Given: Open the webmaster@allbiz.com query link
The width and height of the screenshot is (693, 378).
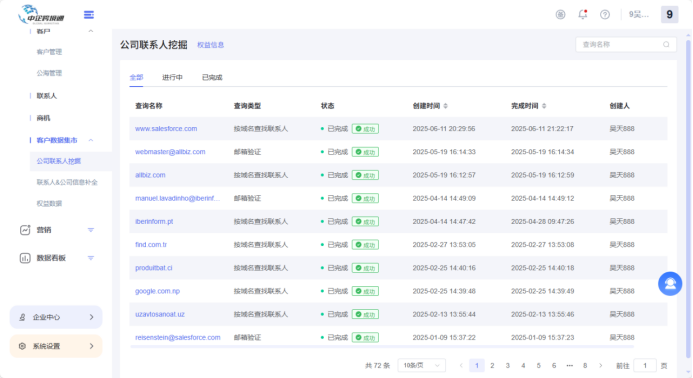Looking at the screenshot, I should tap(170, 152).
